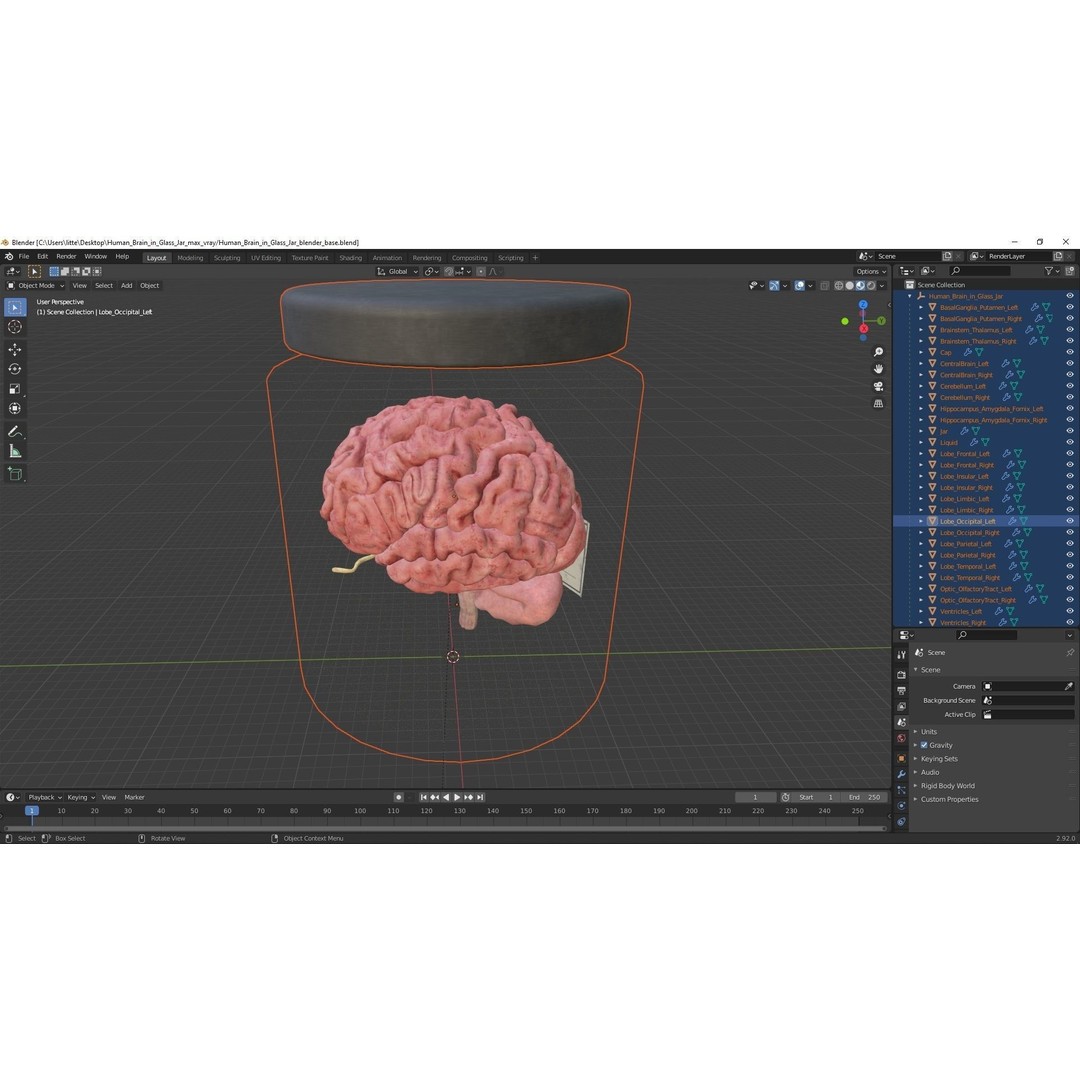Open the Output properties tab
1080x1080 pixels.
click(x=901, y=690)
